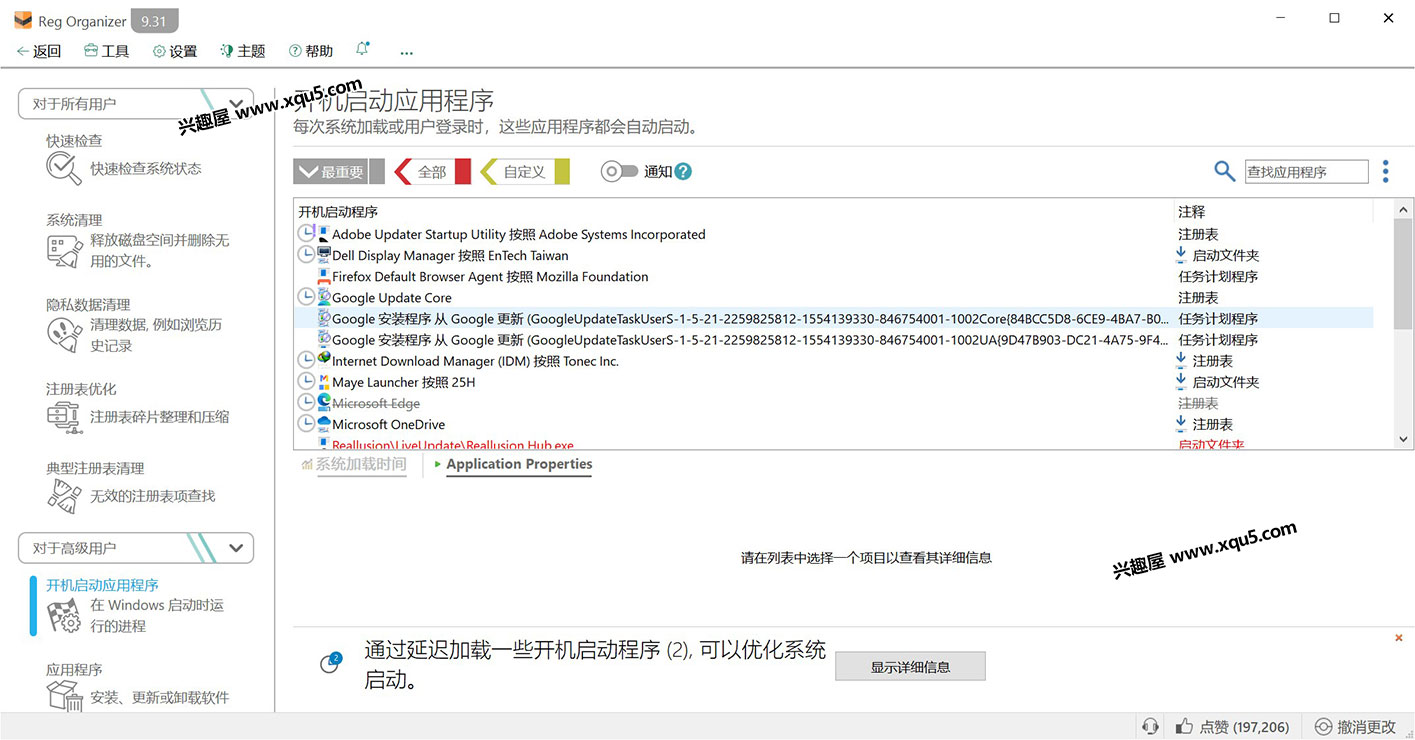
Task: Click the 撤消更改 button text
Action: click(x=1366, y=727)
